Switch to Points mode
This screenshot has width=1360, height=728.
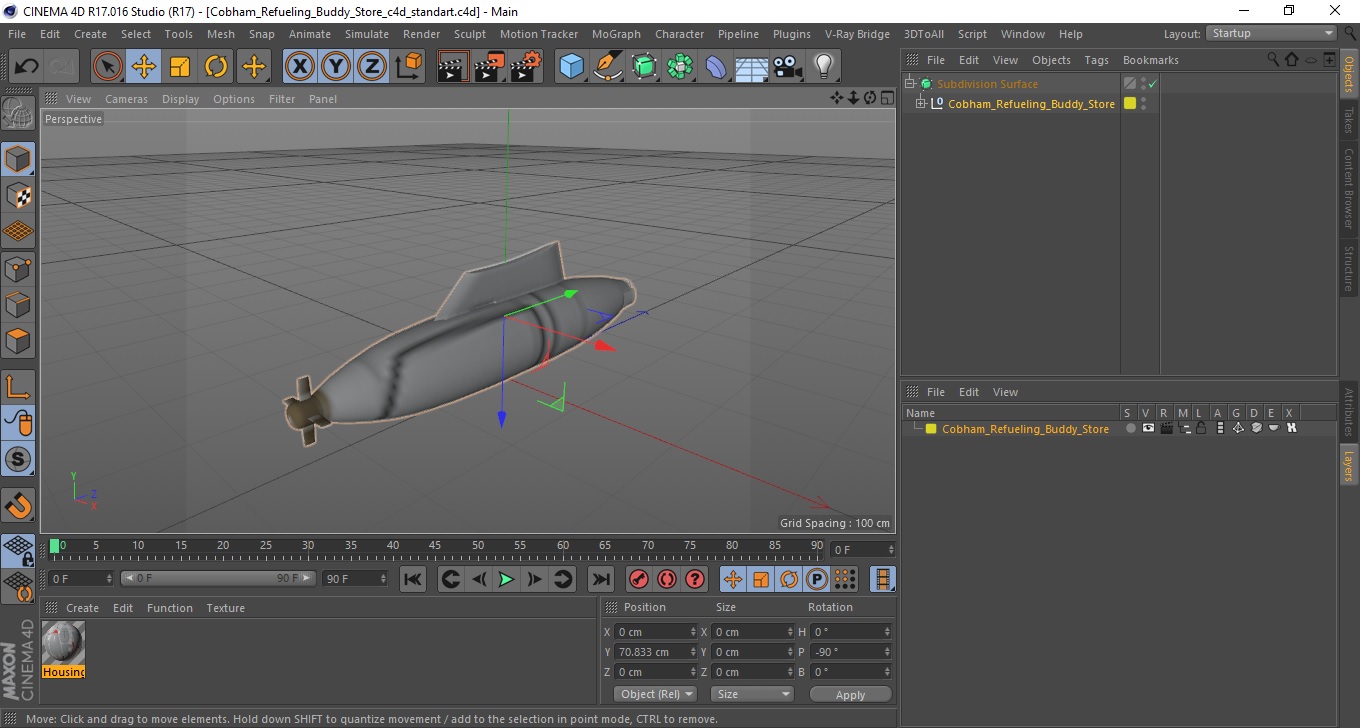pos(18,268)
